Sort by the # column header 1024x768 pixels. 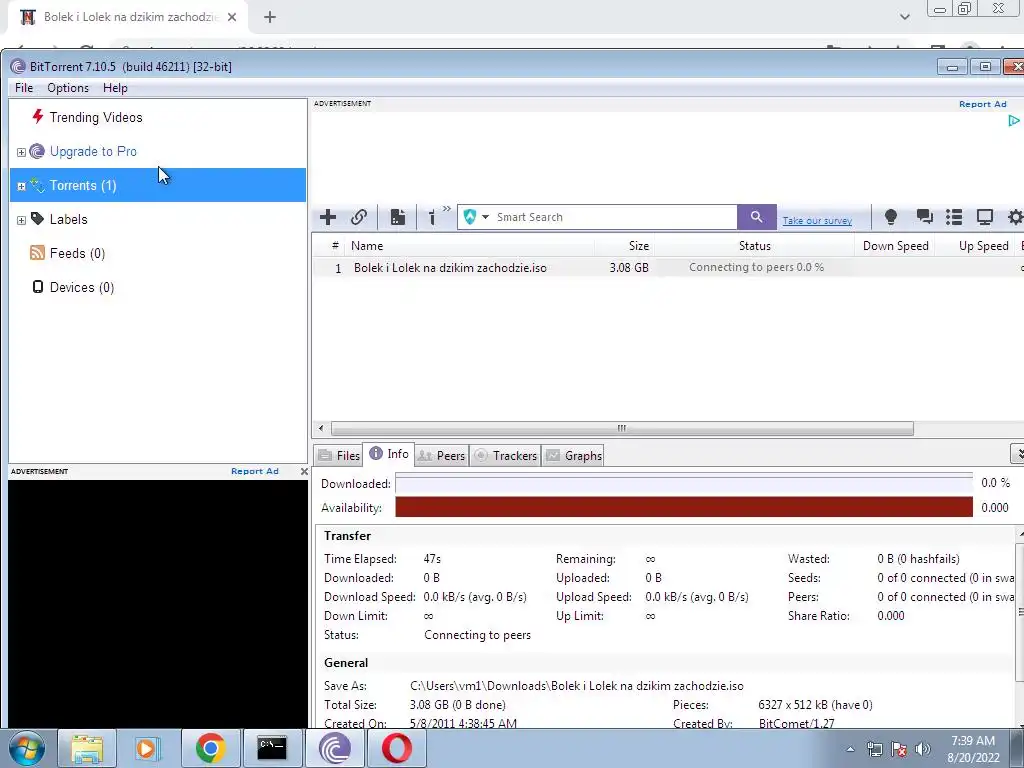coord(335,246)
